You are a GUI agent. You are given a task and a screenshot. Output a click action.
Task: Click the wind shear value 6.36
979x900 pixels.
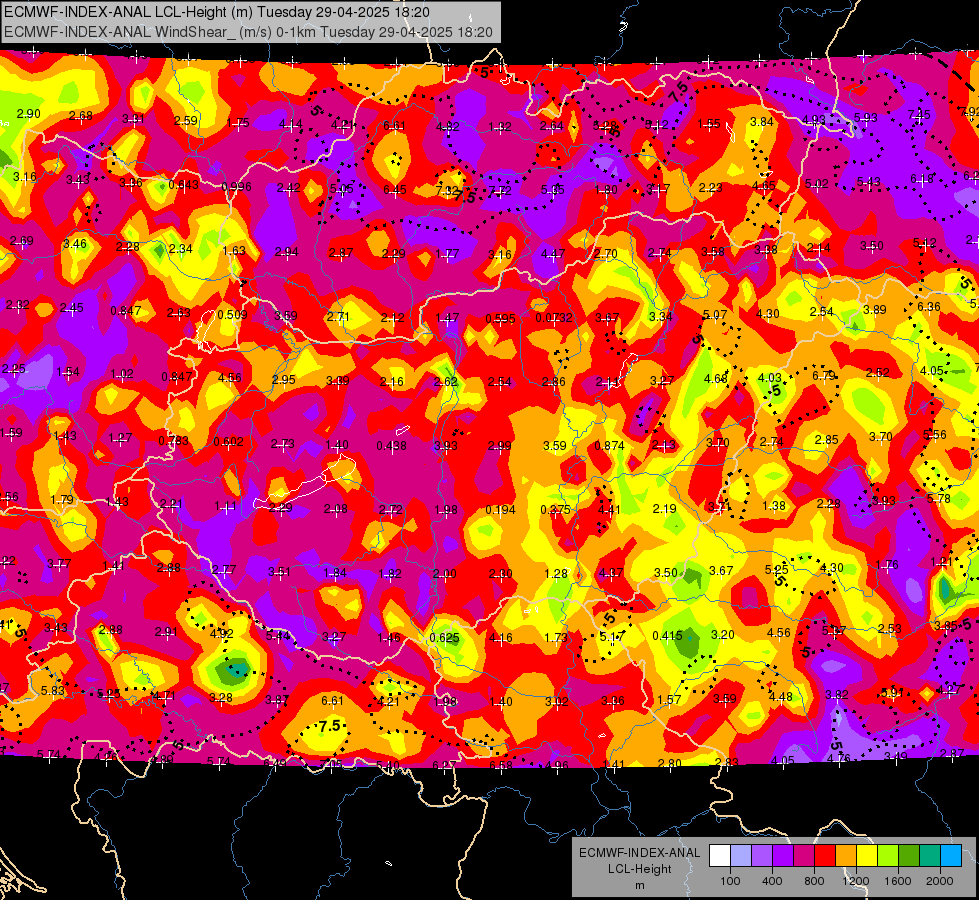929,307
